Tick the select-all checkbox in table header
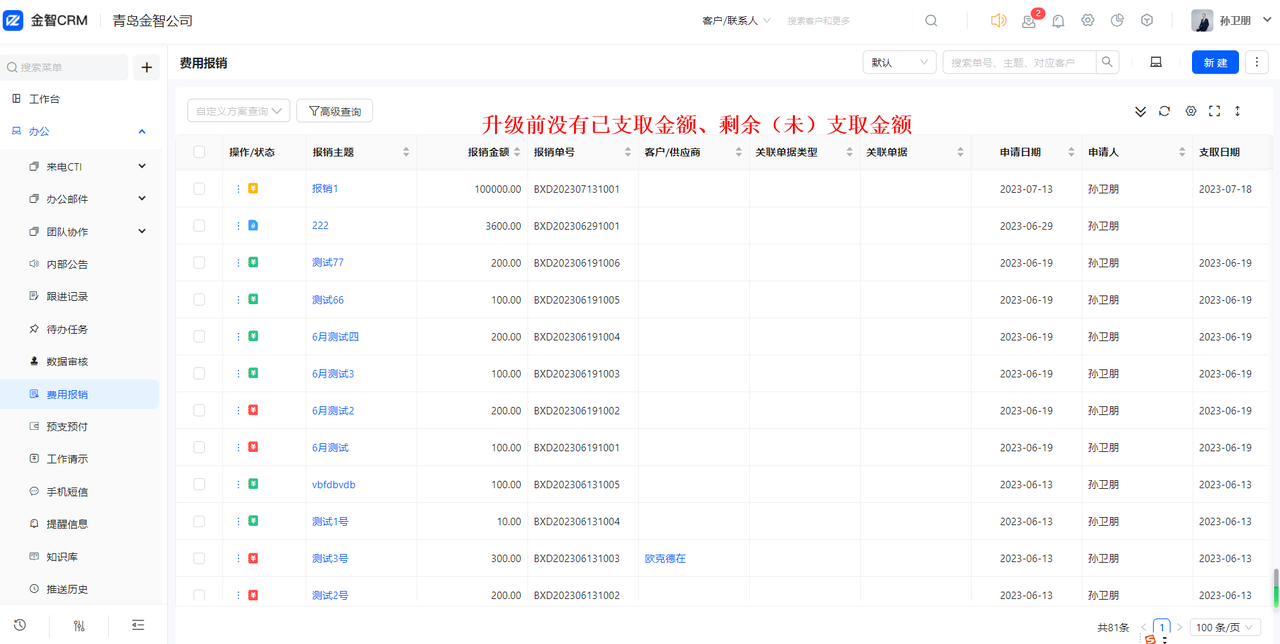The width and height of the screenshot is (1280, 644). coord(199,152)
